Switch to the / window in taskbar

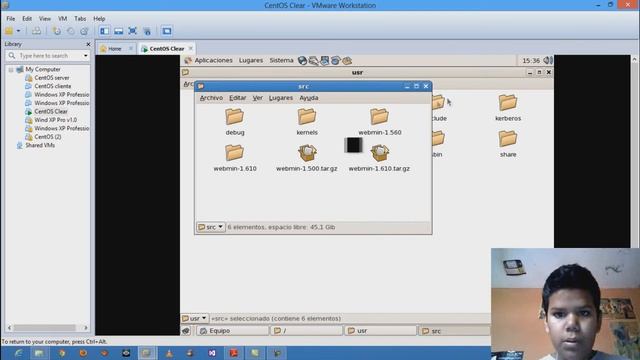tap(307, 331)
